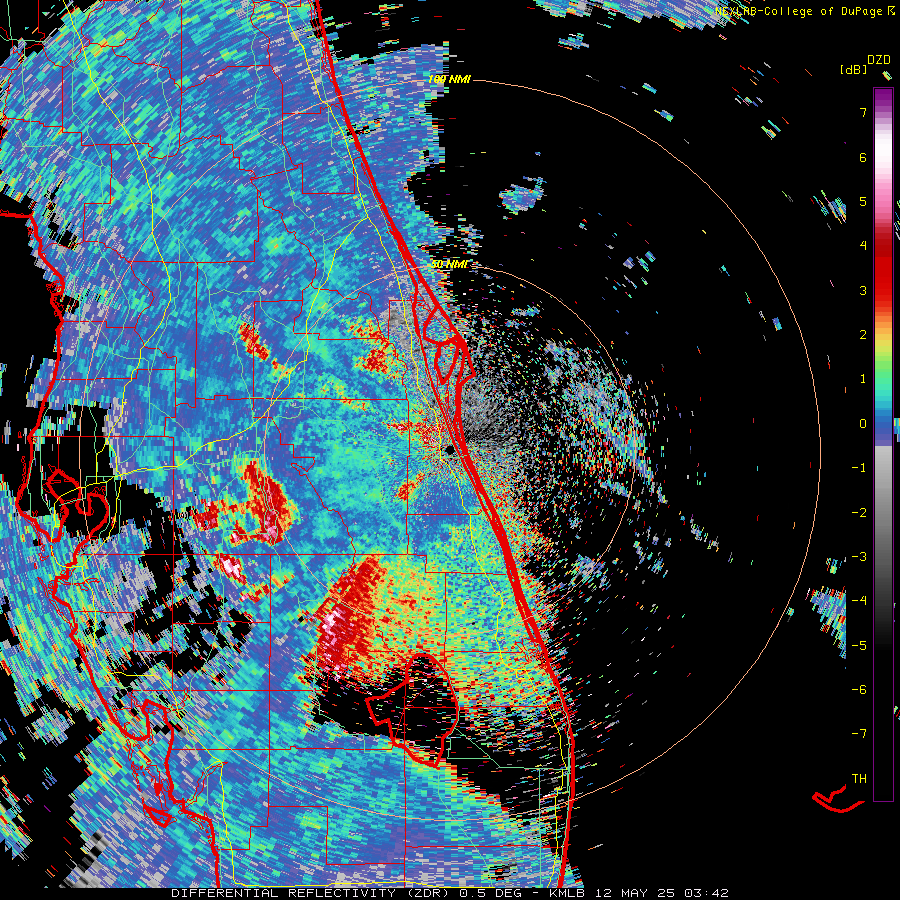Click the 3 value on the color scale
The image size is (900, 900).
pyautogui.click(x=863, y=290)
